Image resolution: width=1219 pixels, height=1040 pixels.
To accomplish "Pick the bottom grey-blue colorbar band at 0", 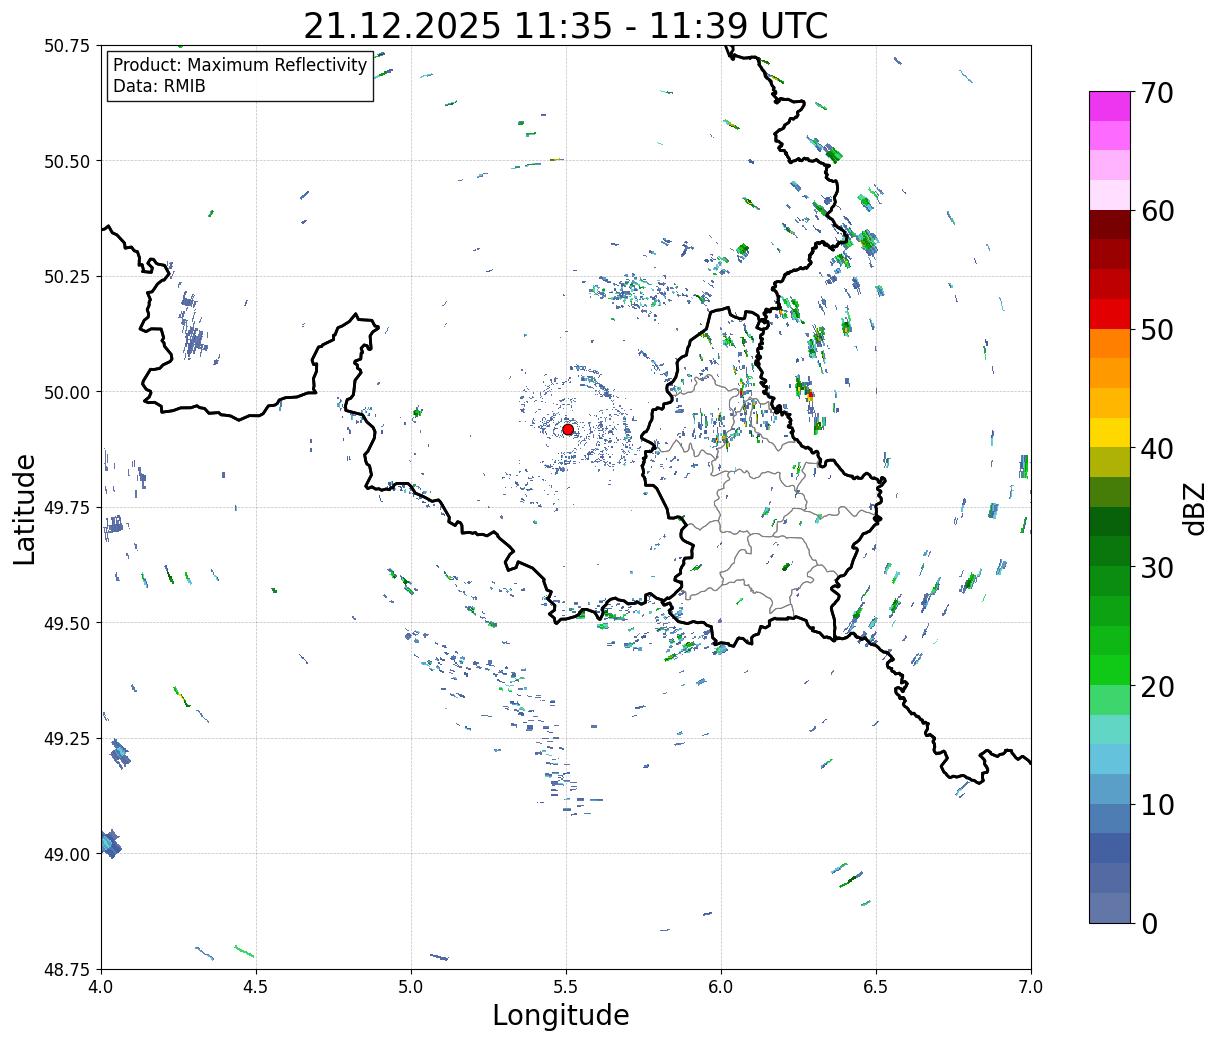I will click(1109, 907).
